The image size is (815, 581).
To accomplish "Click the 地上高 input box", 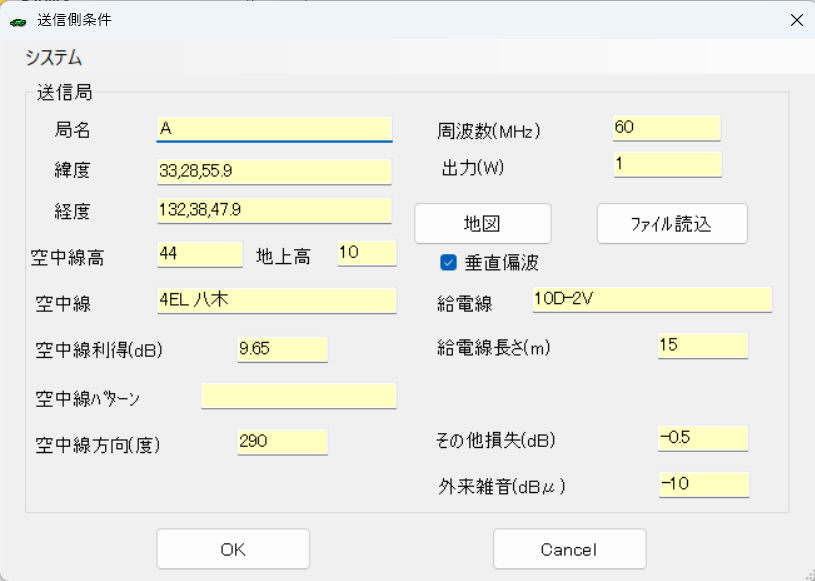I will pos(366,254).
